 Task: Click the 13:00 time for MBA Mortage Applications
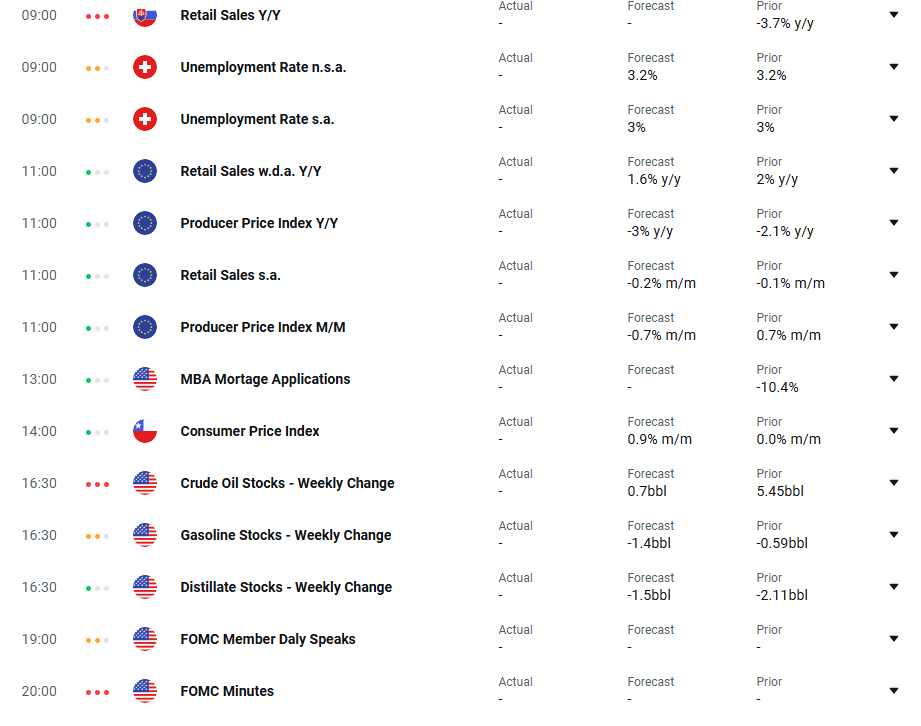tap(39, 379)
